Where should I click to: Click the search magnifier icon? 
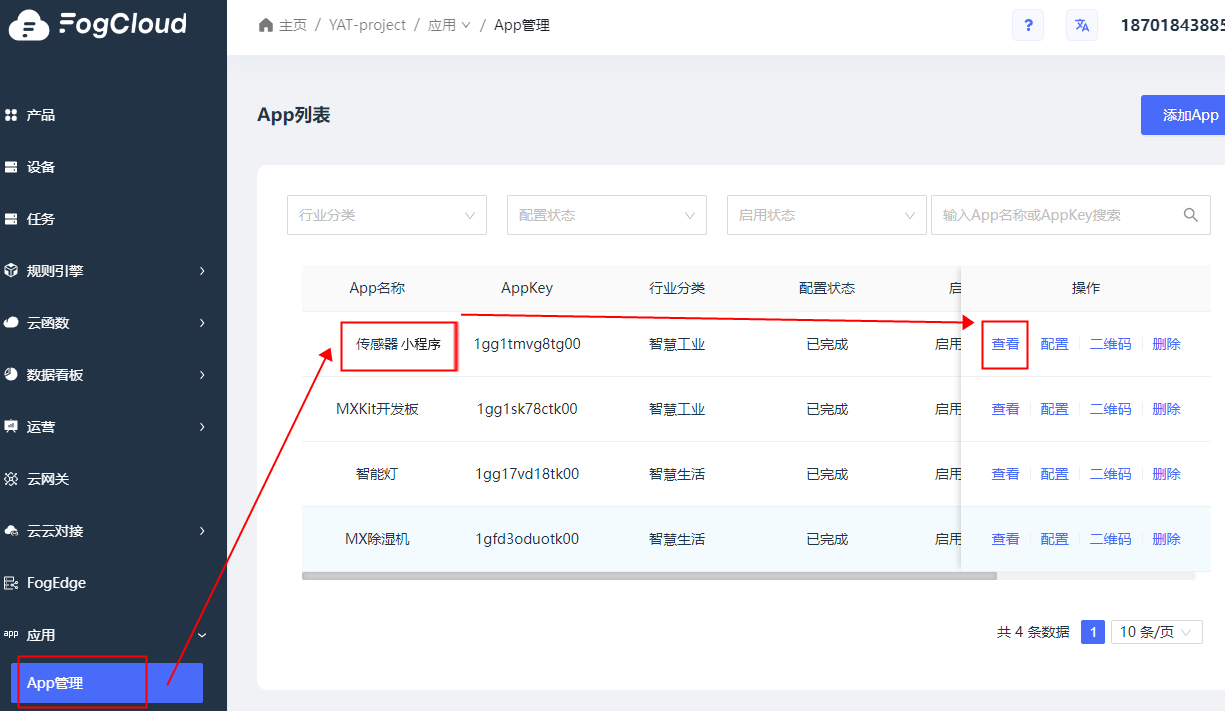(x=1190, y=215)
